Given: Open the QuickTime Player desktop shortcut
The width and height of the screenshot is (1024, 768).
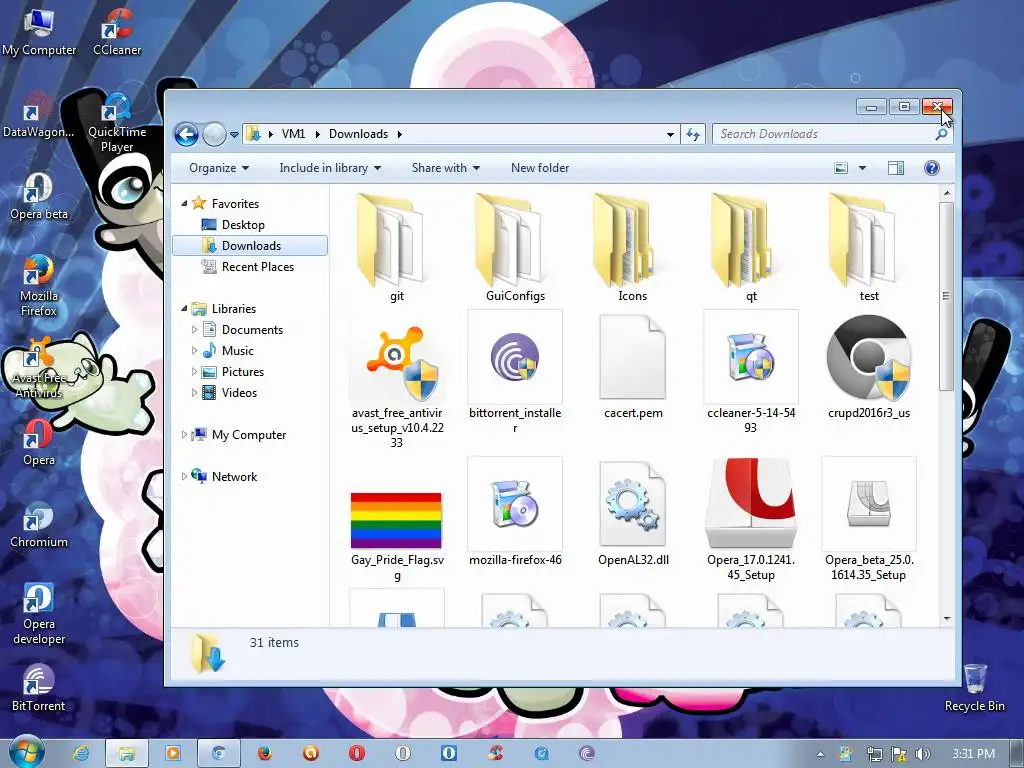Looking at the screenshot, I should coord(117,121).
